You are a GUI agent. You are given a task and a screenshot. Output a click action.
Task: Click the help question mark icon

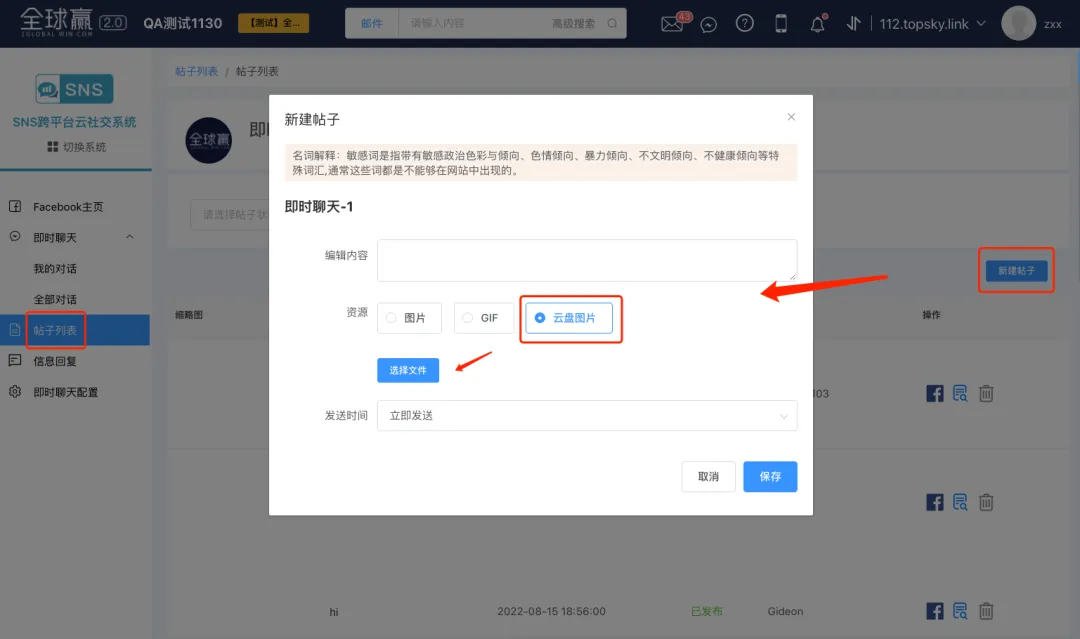click(744, 24)
